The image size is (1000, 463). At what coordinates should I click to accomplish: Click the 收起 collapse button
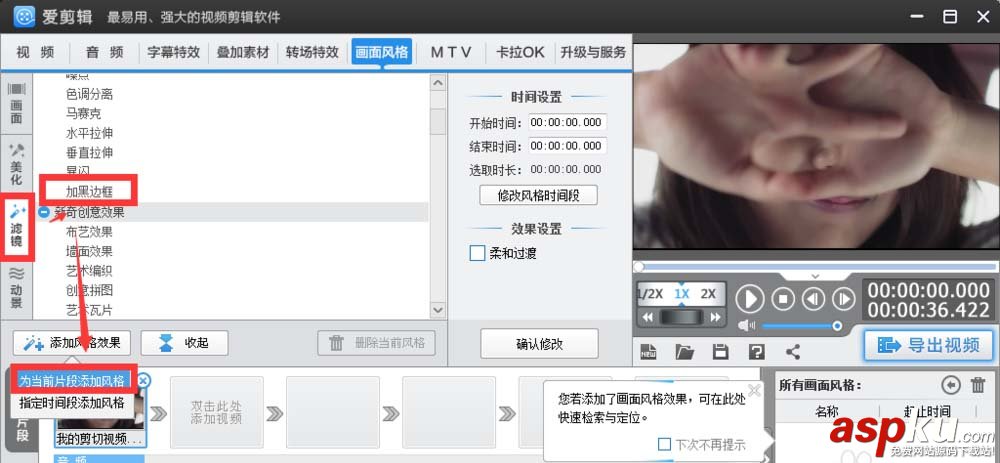[x=184, y=343]
